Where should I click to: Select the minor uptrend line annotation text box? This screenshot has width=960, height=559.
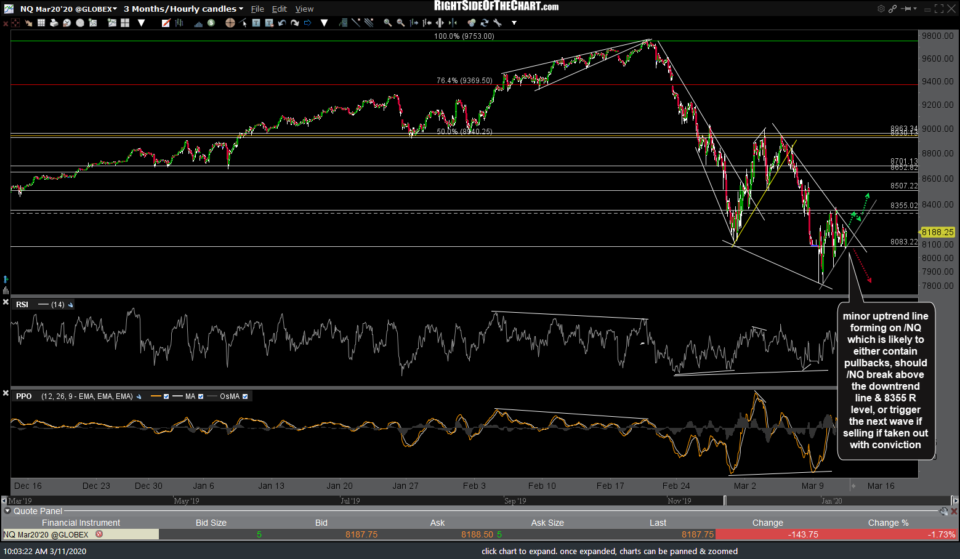click(x=885, y=380)
